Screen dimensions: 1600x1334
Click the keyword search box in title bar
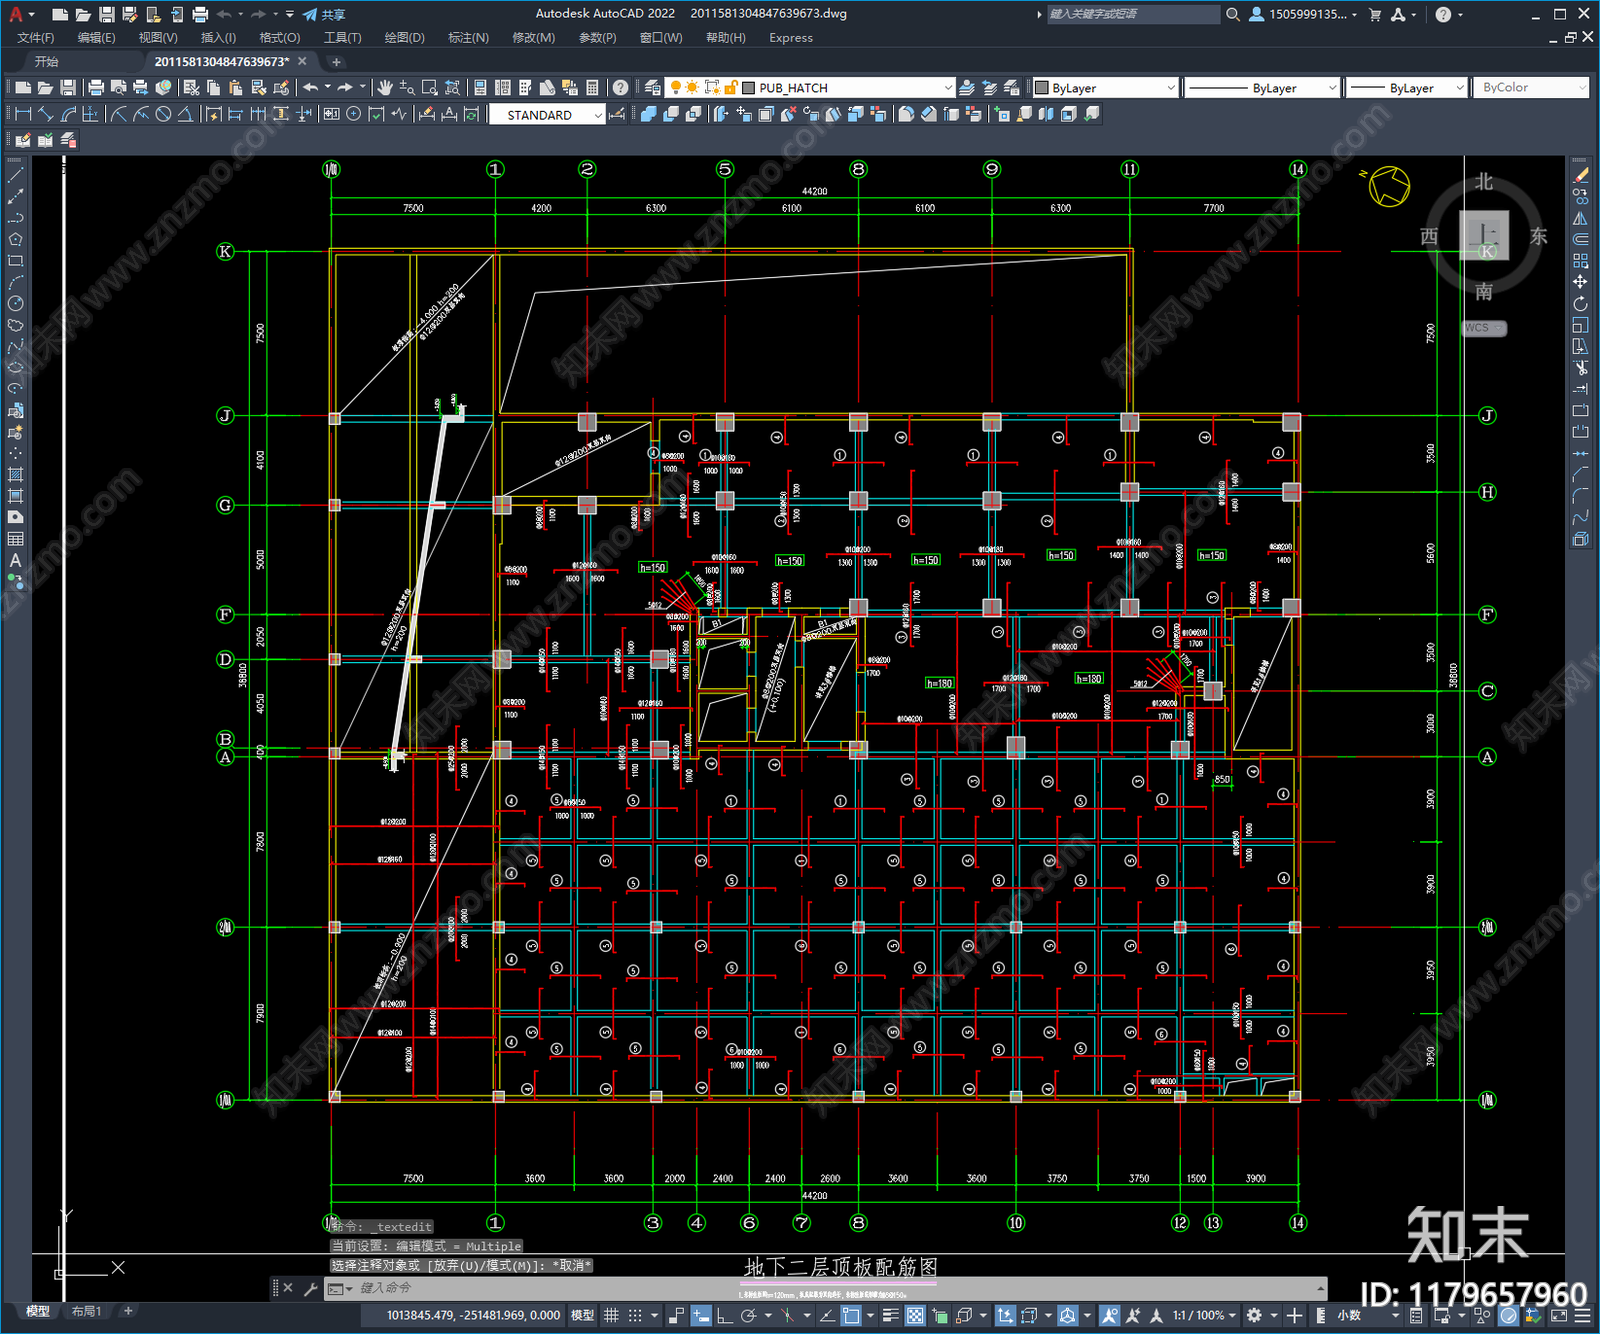tap(1133, 14)
